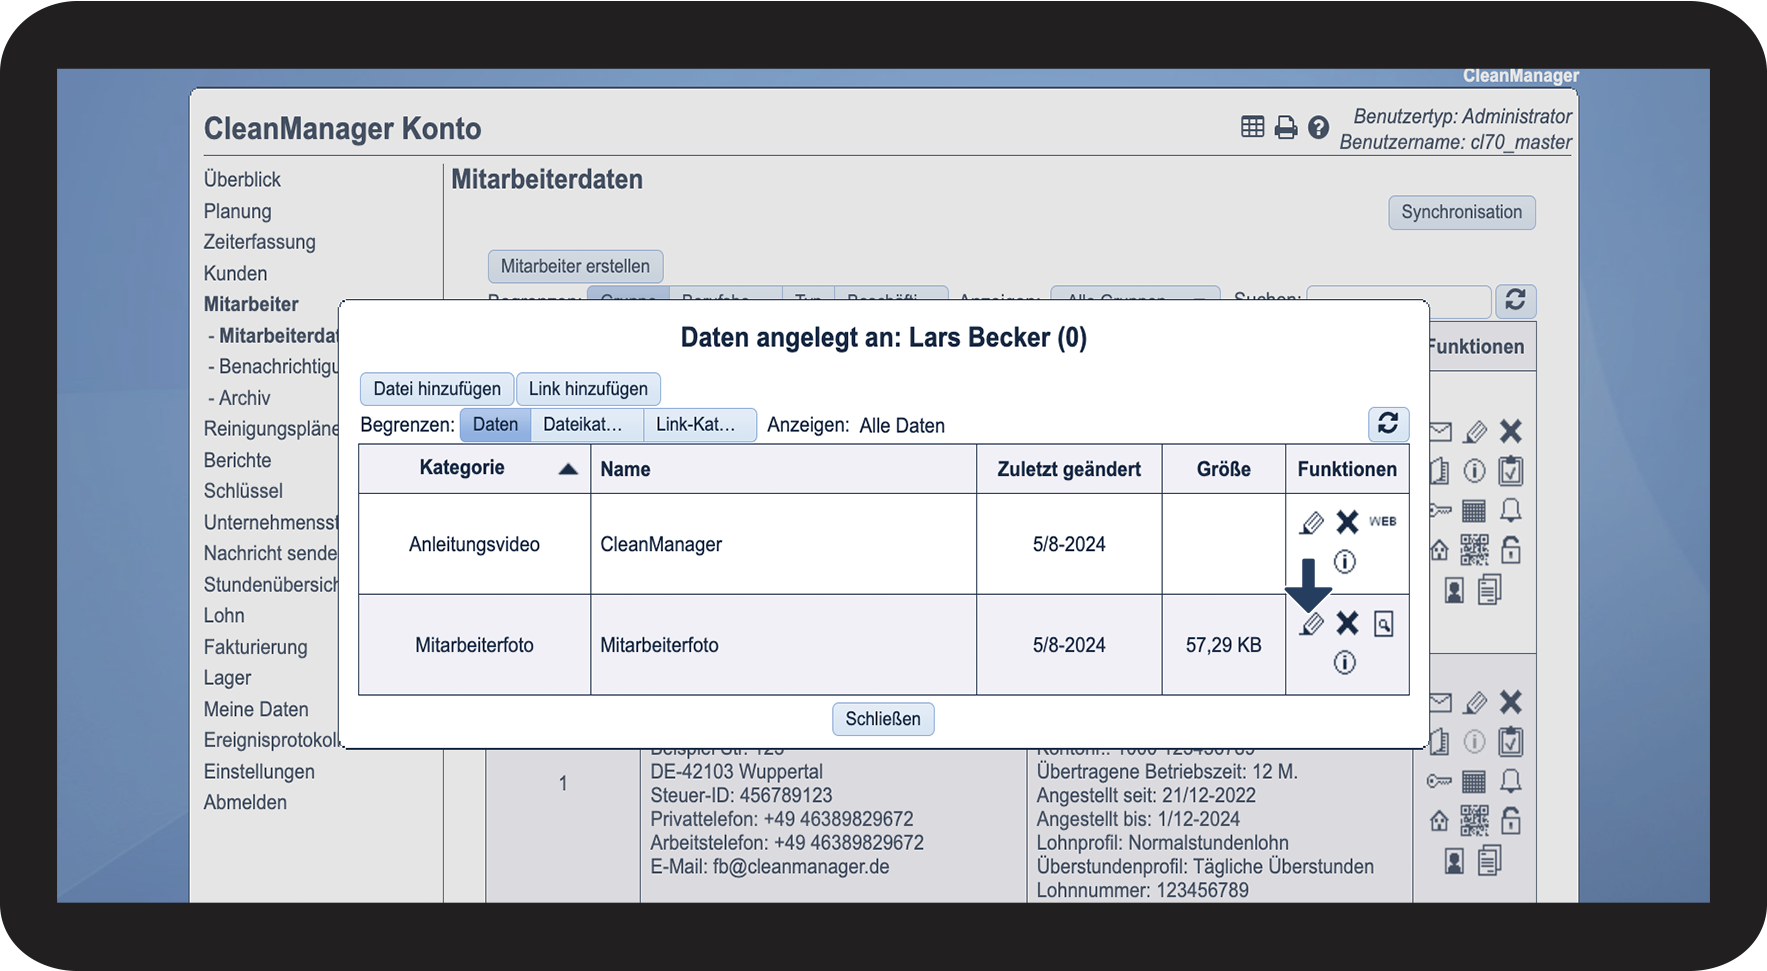Click the bell notification icon in Funktionen
The width and height of the screenshot is (1767, 971).
pyautogui.click(x=1510, y=511)
